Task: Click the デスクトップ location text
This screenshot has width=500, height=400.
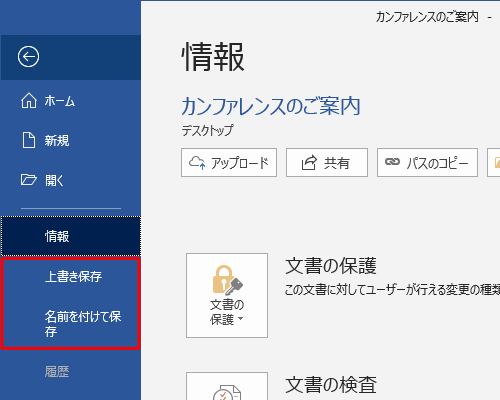Action: coord(207,130)
